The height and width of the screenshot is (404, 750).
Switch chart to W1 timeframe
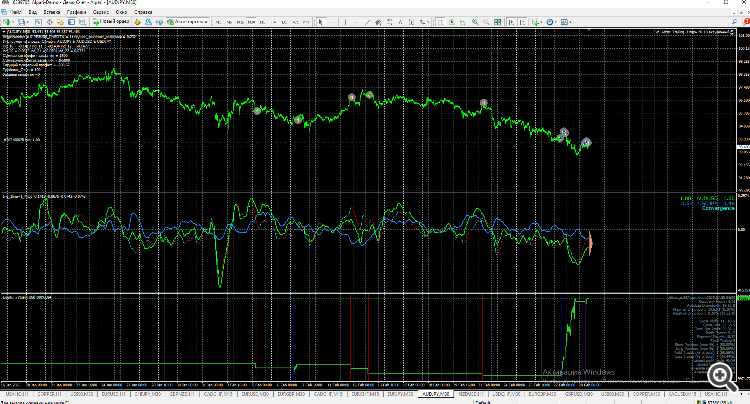[296, 22]
